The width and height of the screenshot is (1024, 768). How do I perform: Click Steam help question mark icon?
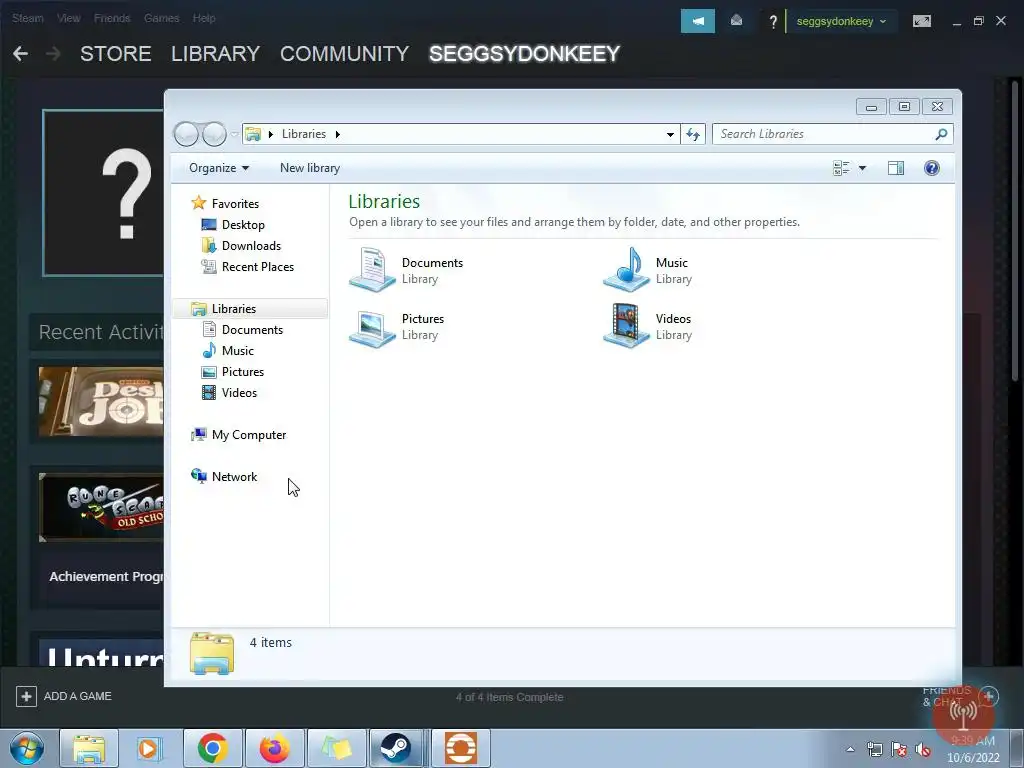point(773,22)
